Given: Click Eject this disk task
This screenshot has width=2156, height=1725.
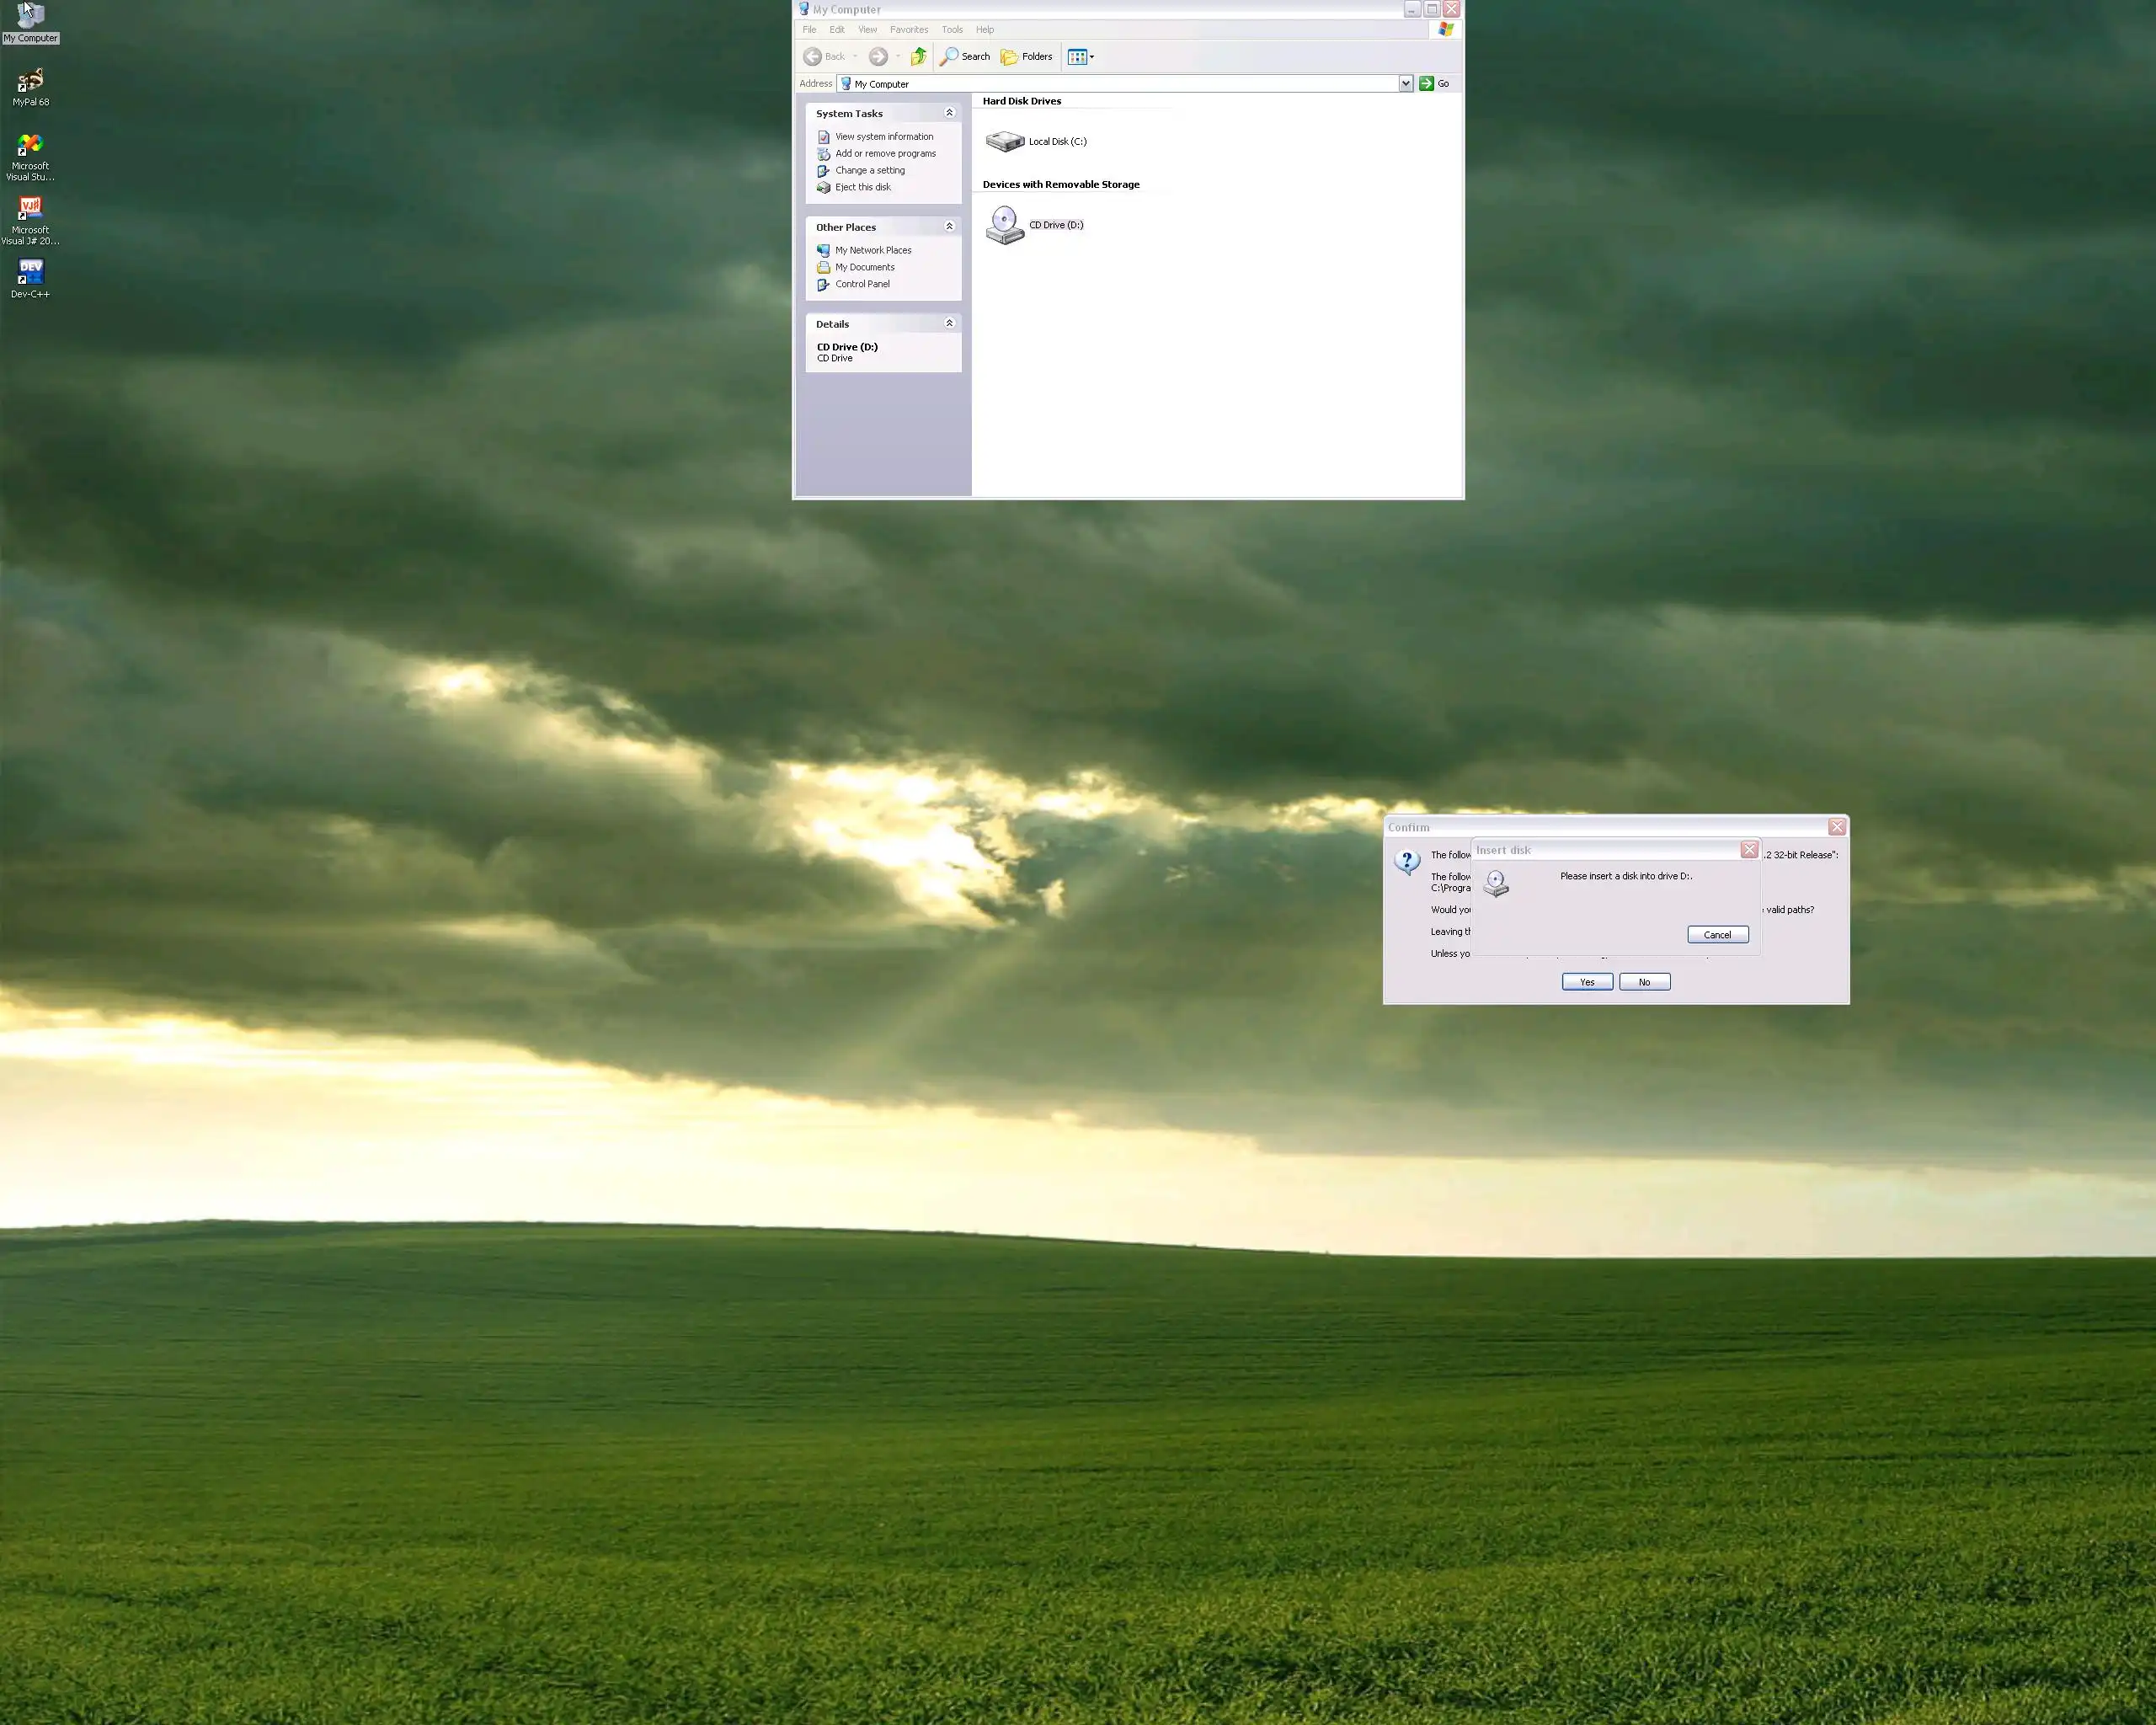Looking at the screenshot, I should (862, 187).
